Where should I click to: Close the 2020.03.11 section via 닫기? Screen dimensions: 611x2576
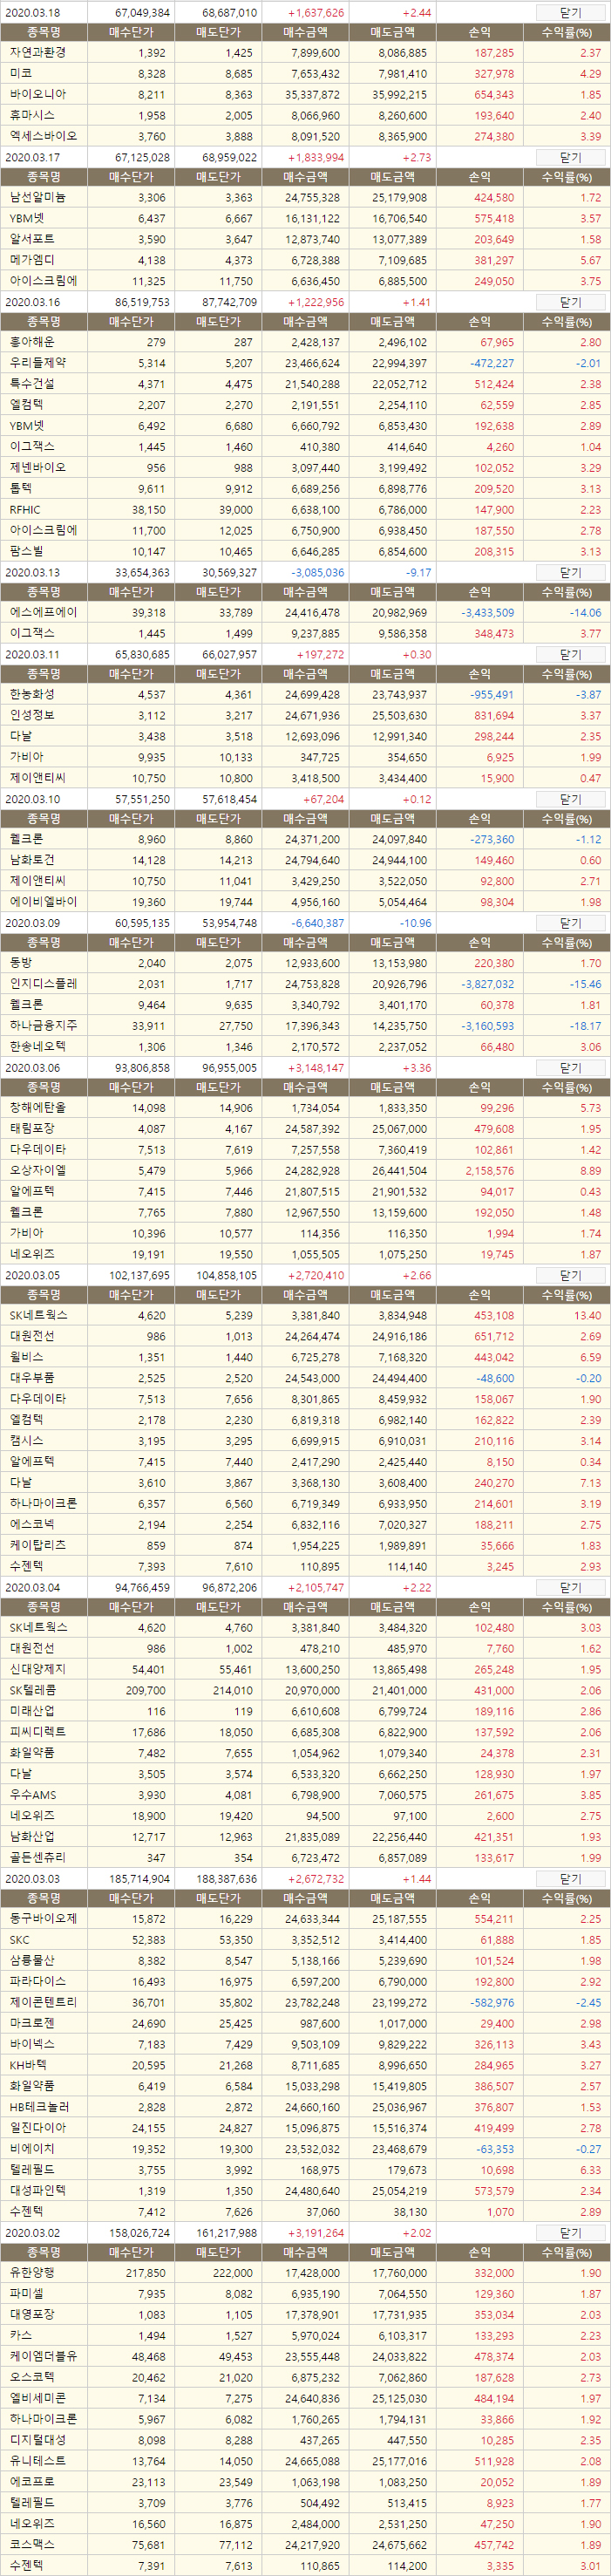(x=570, y=654)
